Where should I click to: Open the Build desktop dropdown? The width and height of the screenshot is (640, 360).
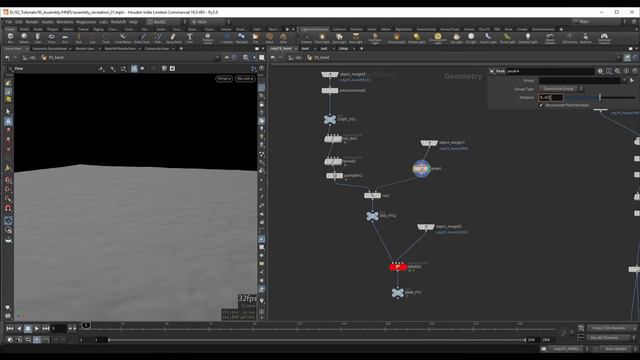(x=167, y=22)
